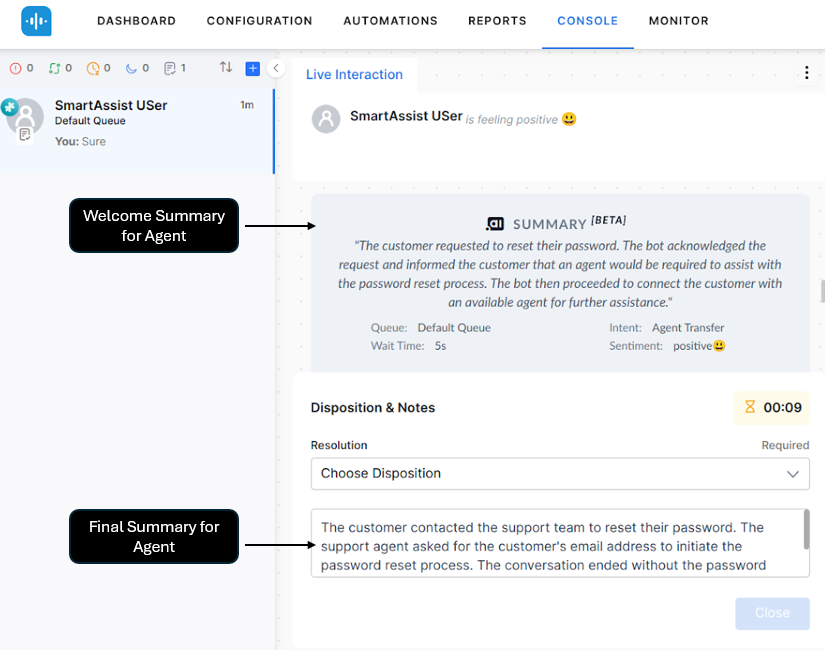The width and height of the screenshot is (825, 650).
Task: Sort conversations with the up-down arrows icon
Action: (x=226, y=68)
